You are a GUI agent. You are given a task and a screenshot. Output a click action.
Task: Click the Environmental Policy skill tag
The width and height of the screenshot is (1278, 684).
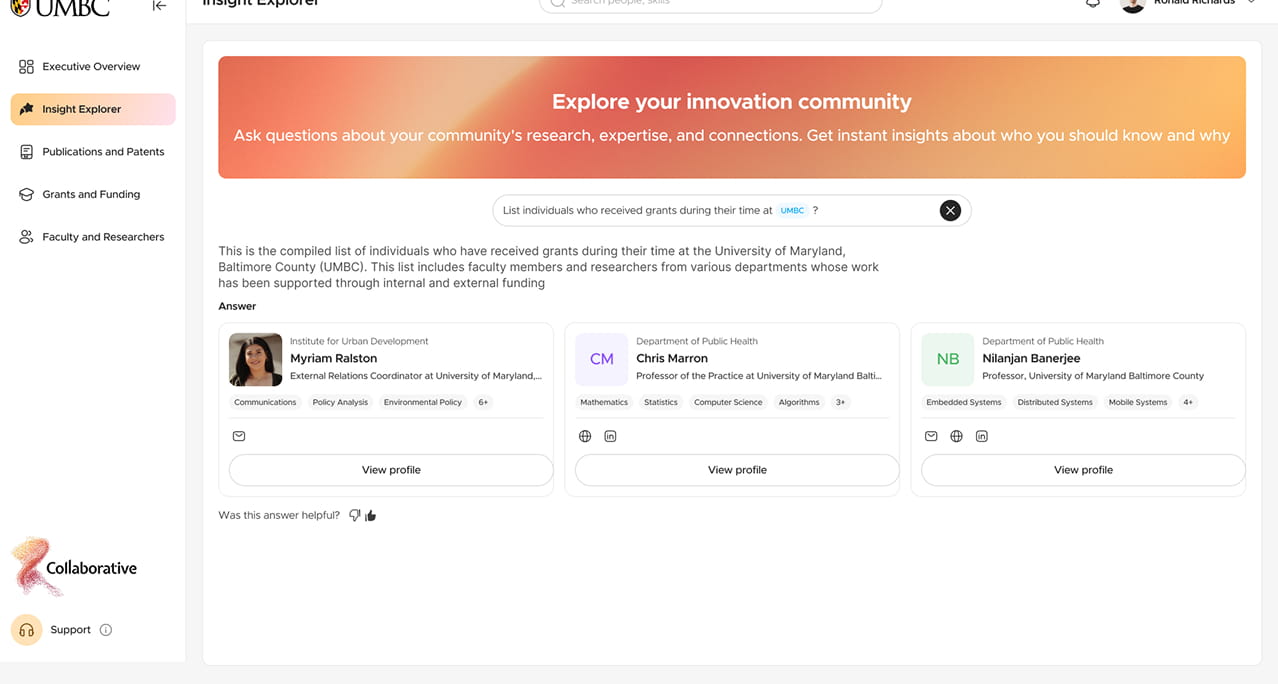click(423, 402)
